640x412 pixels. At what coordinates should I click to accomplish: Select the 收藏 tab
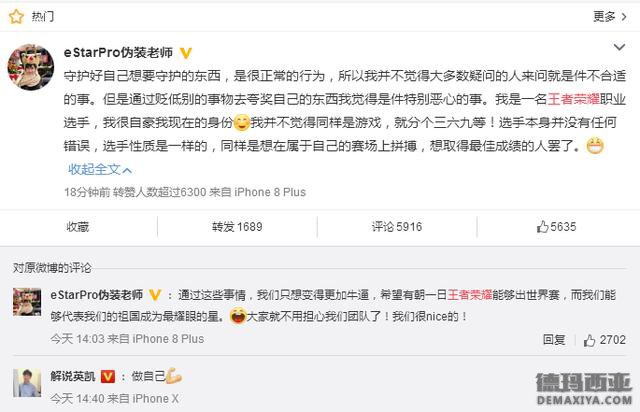pos(78,227)
